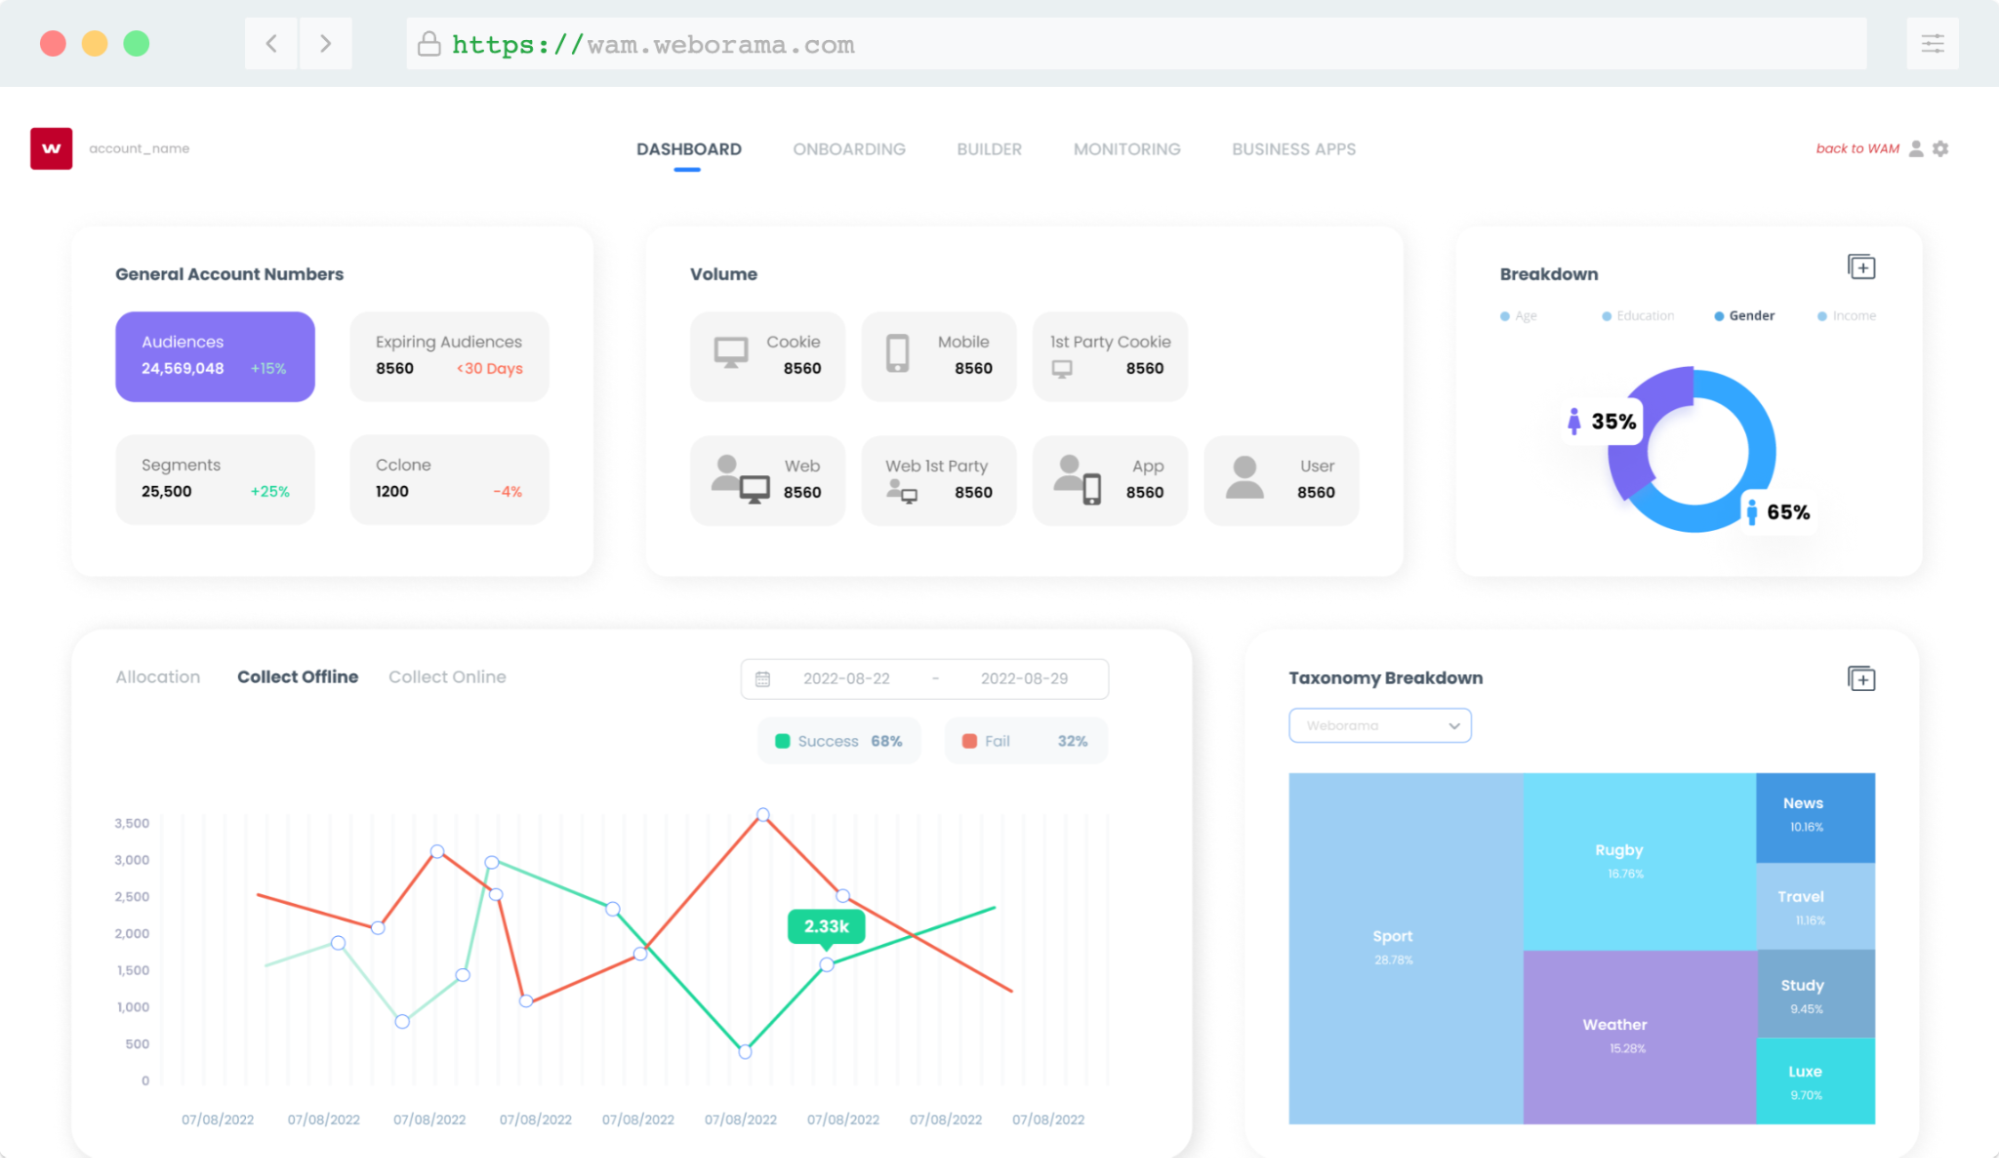This screenshot has width=1999, height=1158.
Task: Open the Expiring Audiences card
Action: 449,356
